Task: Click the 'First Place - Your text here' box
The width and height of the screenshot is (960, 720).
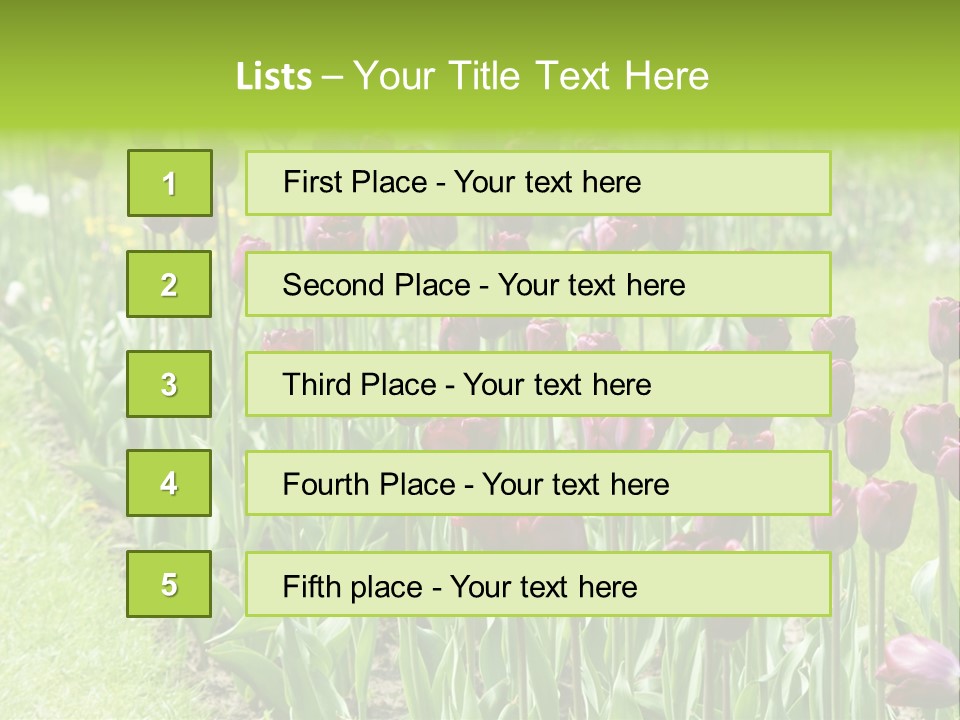Action: (538, 183)
